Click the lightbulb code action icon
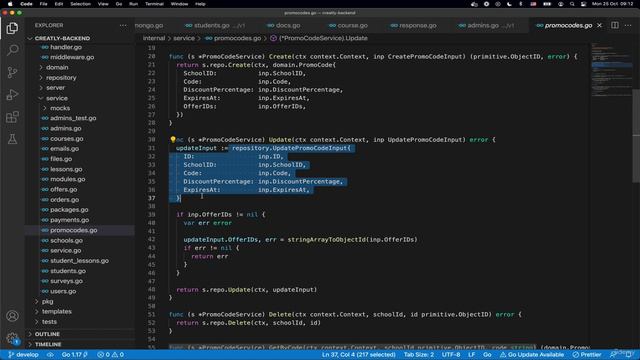Viewport: 640px width, 360px height. click(173, 140)
